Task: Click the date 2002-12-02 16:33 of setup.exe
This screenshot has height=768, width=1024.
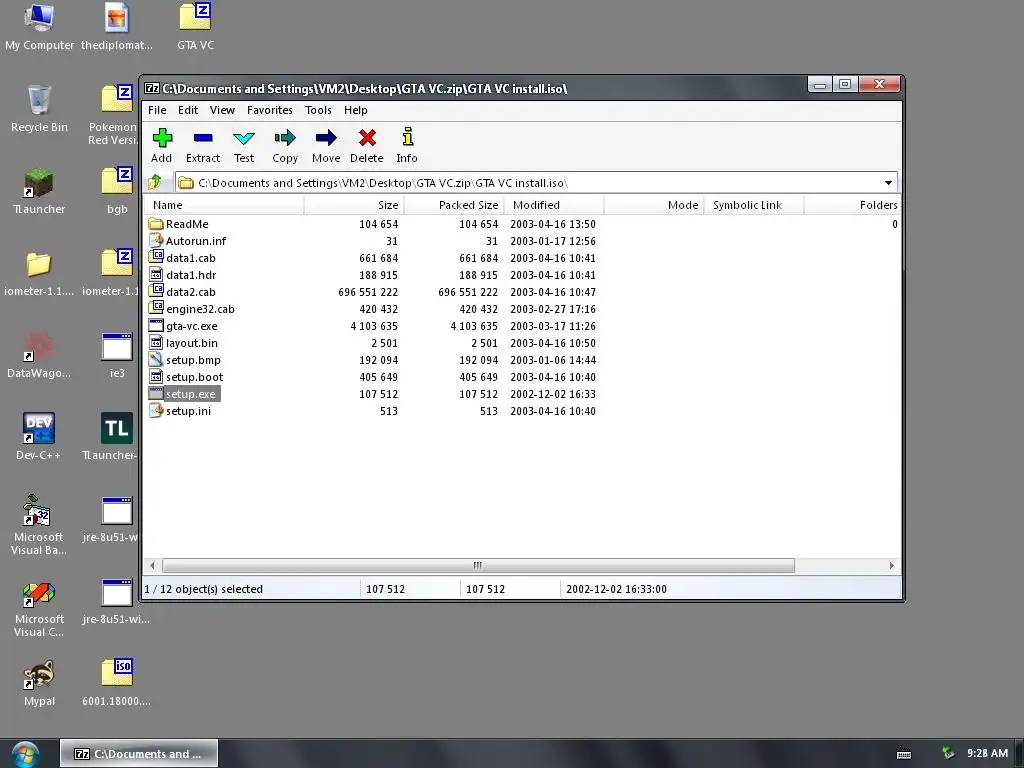Action: (x=553, y=394)
